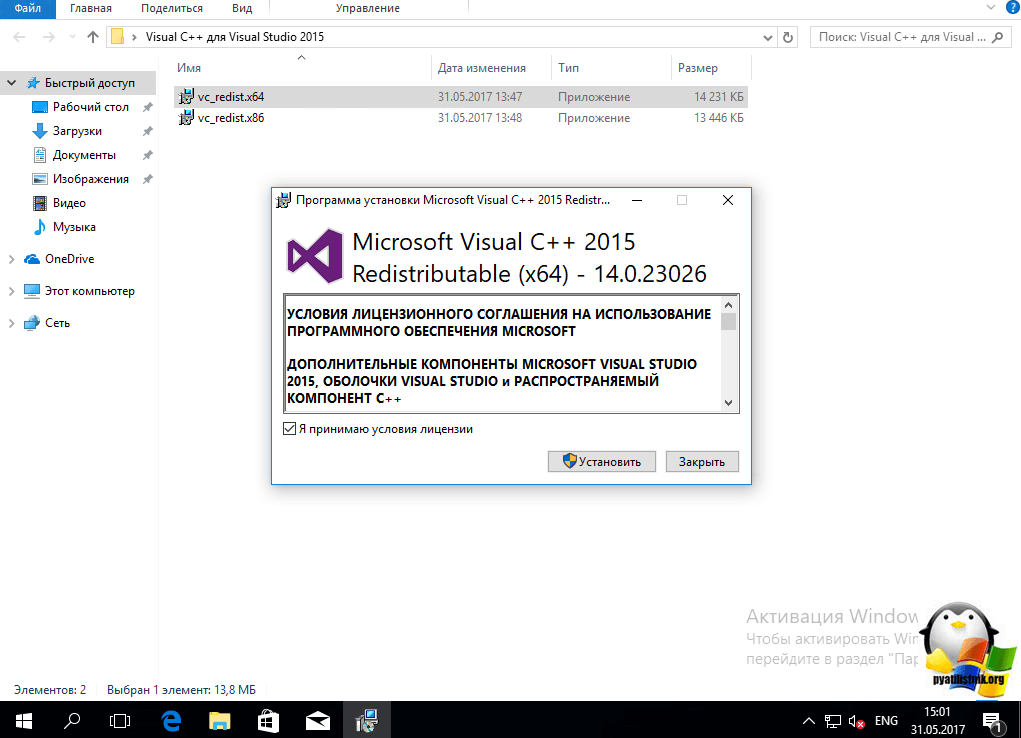This screenshot has height=738, width=1021.
Task: Click Установить to install redistributable
Action: tap(602, 461)
